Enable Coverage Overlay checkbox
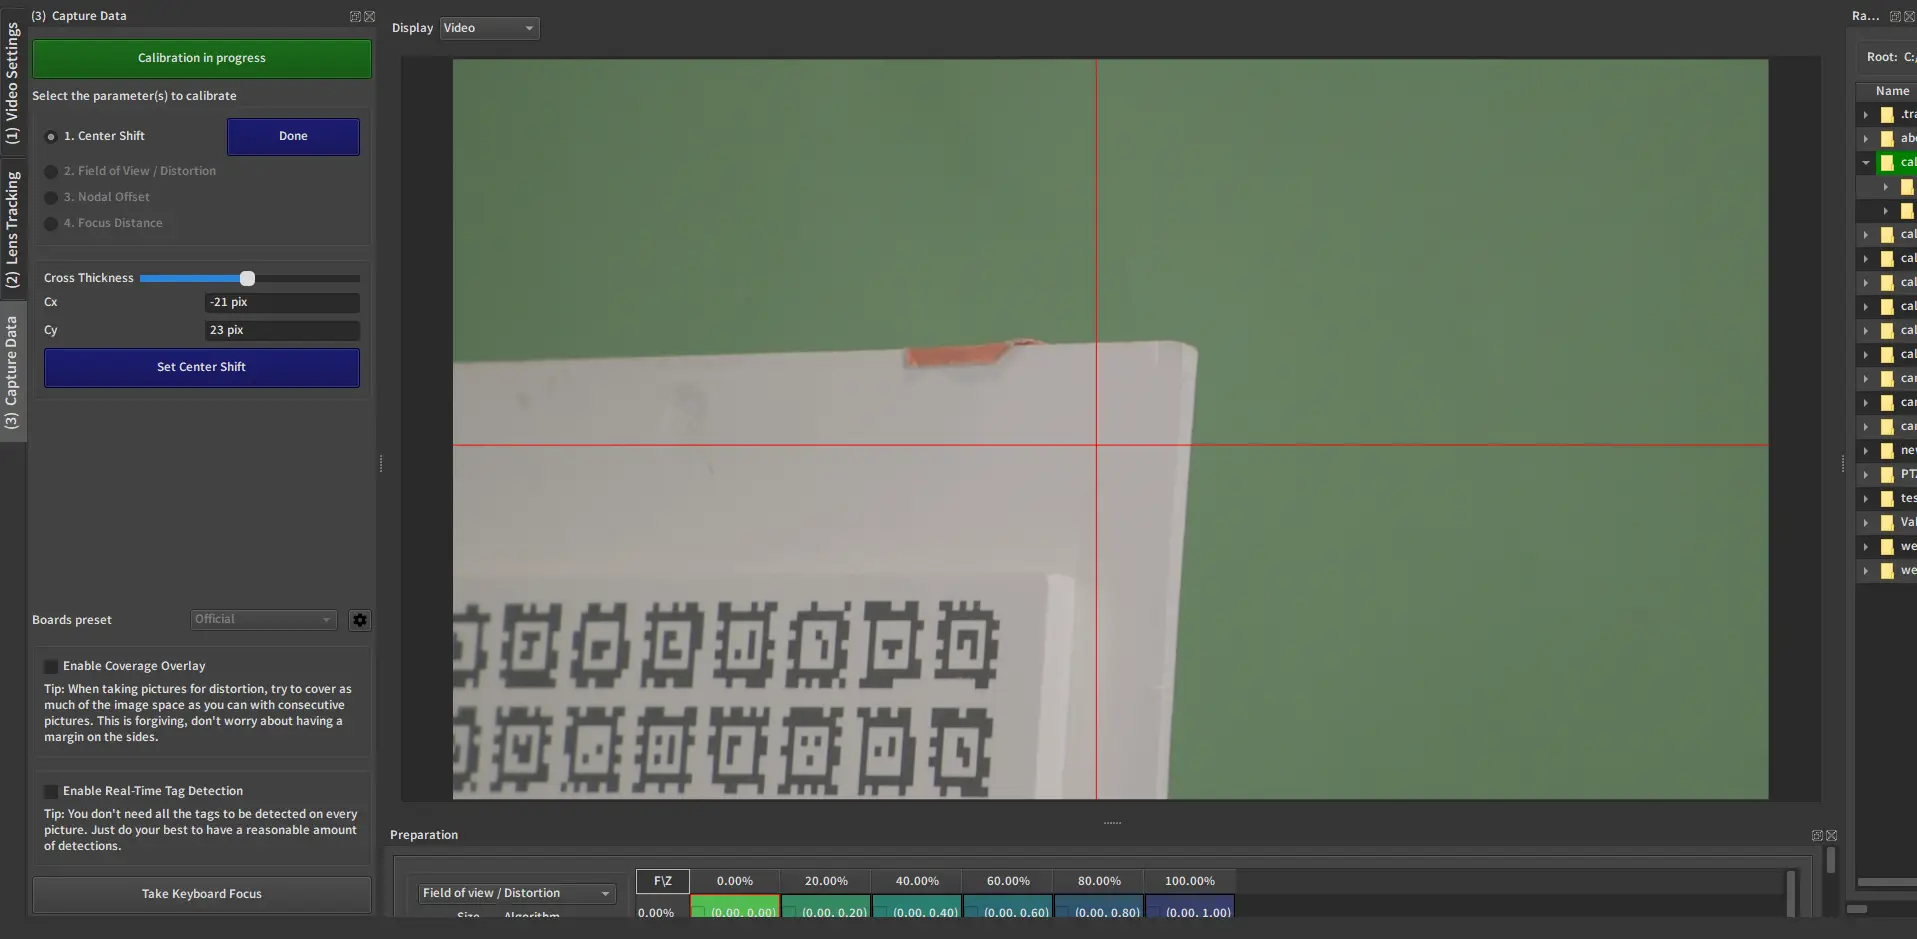This screenshot has height=939, width=1917. (x=51, y=666)
